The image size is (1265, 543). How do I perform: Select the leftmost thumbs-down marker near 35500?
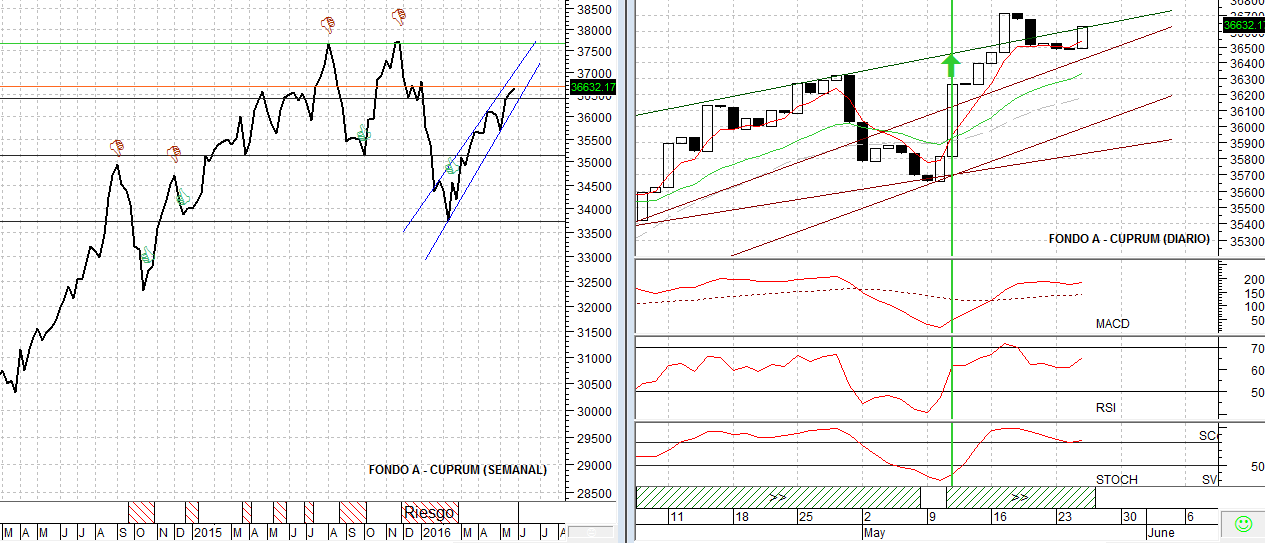tap(116, 147)
